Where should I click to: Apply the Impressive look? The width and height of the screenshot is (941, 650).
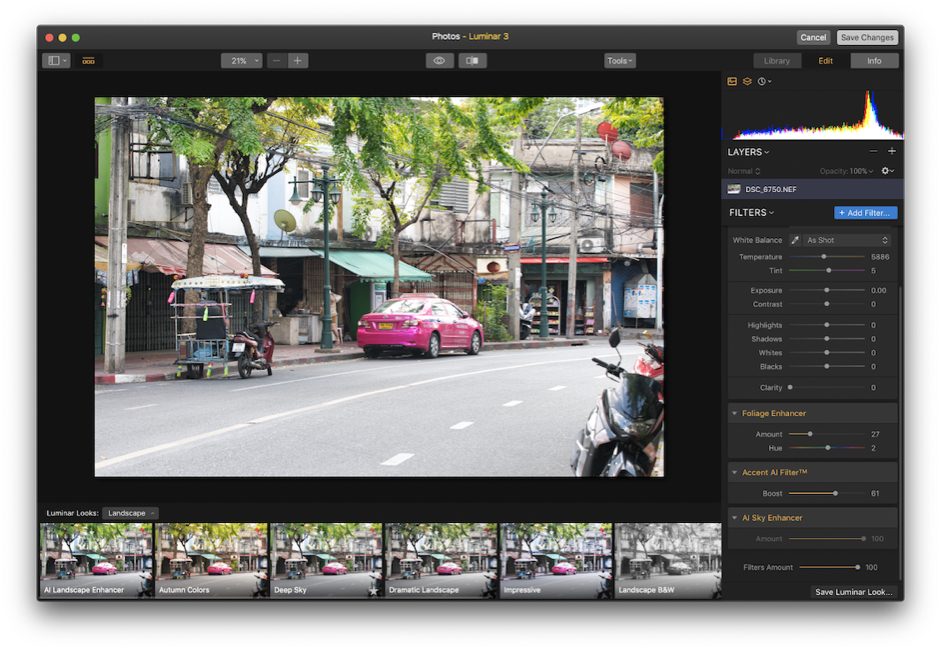(556, 561)
